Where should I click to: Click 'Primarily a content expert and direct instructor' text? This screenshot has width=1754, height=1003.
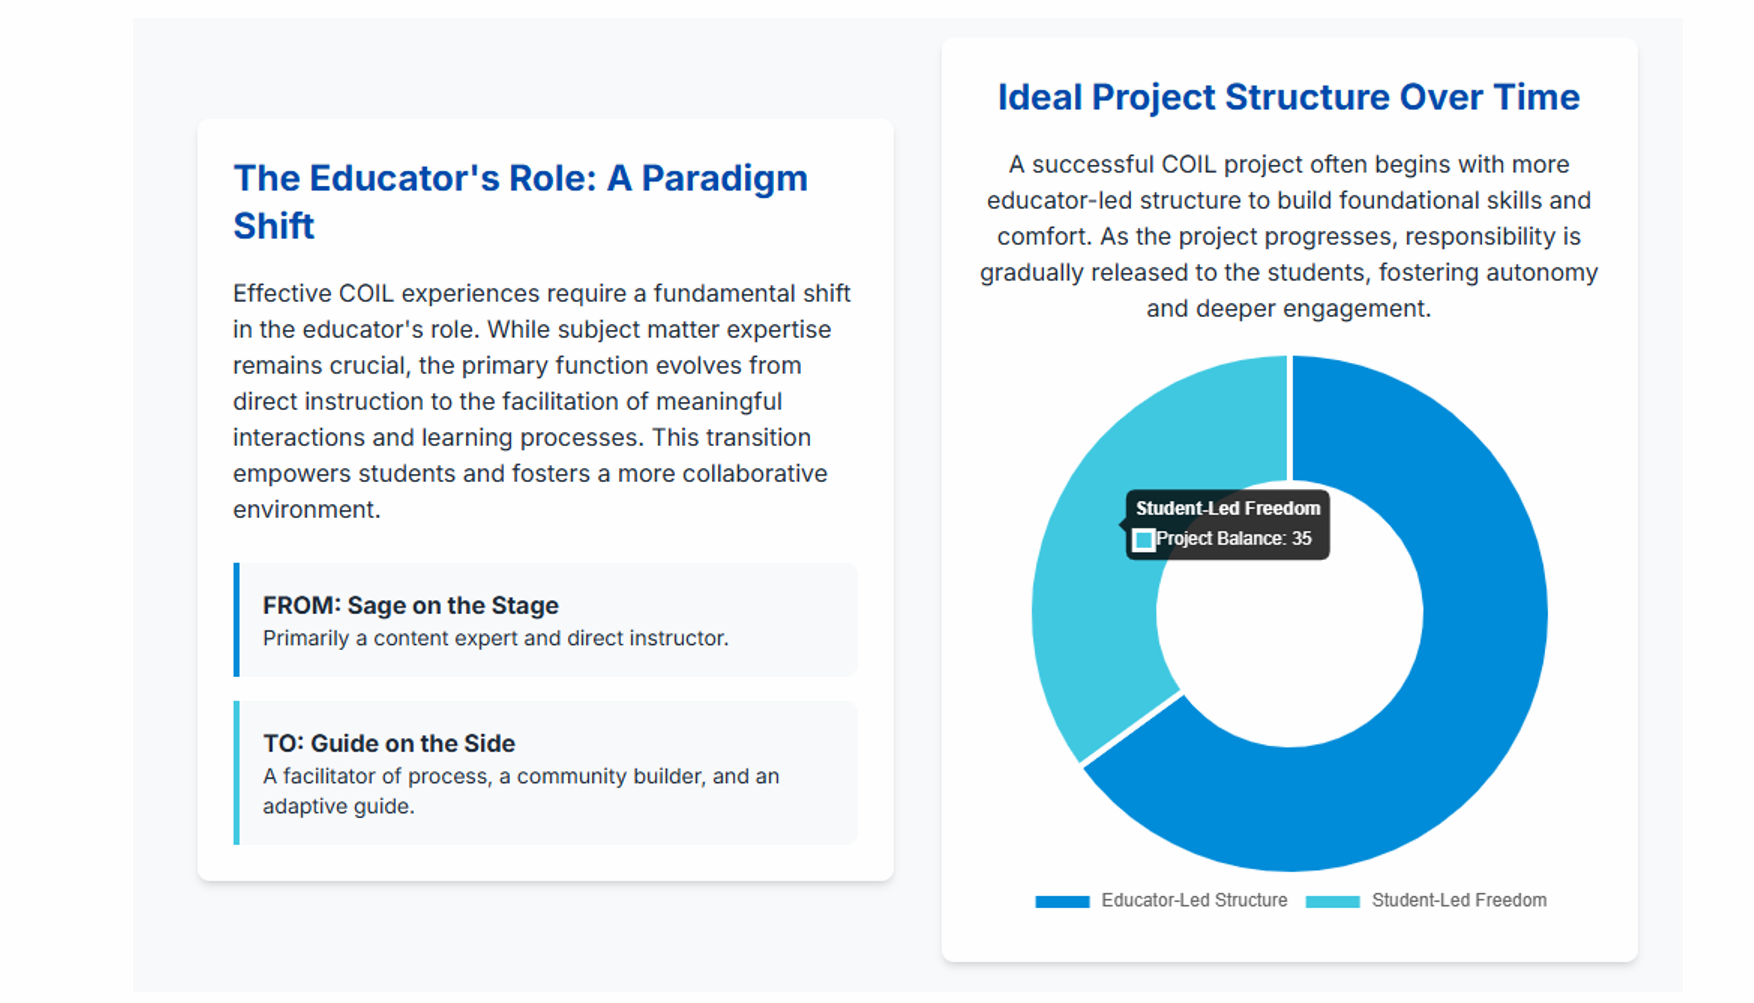tap(495, 638)
